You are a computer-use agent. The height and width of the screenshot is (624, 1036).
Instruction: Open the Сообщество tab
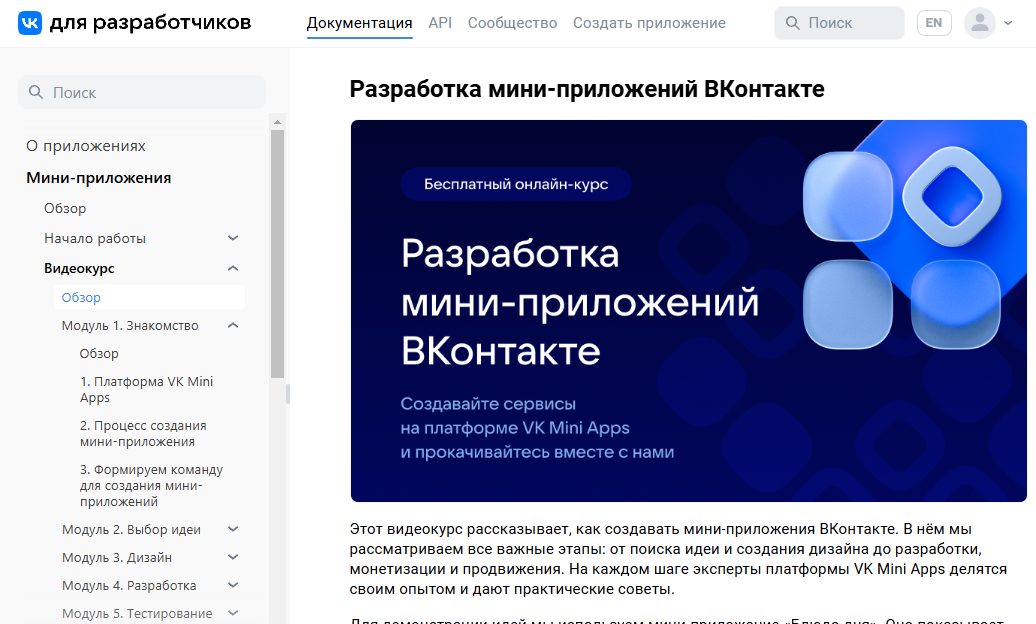512,23
